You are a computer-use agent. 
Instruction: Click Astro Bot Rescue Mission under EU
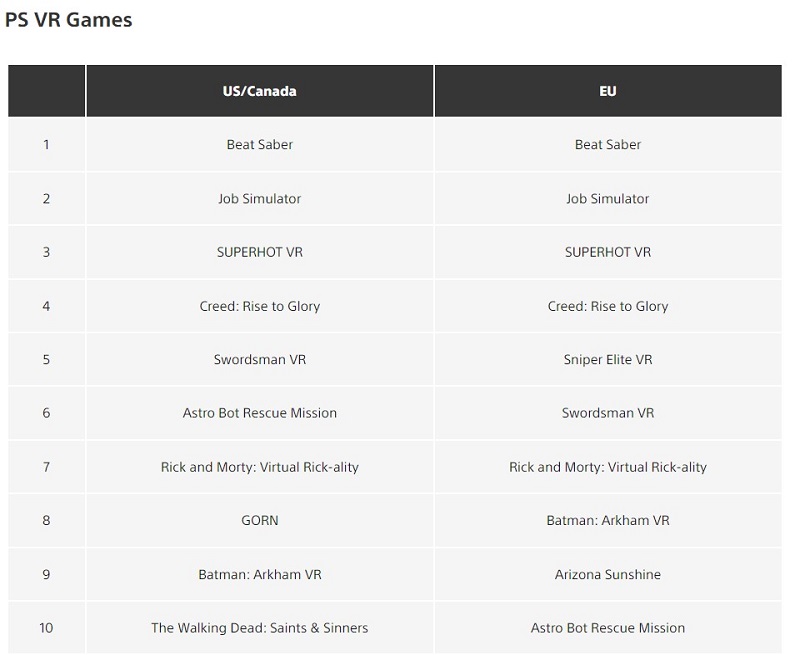point(608,628)
